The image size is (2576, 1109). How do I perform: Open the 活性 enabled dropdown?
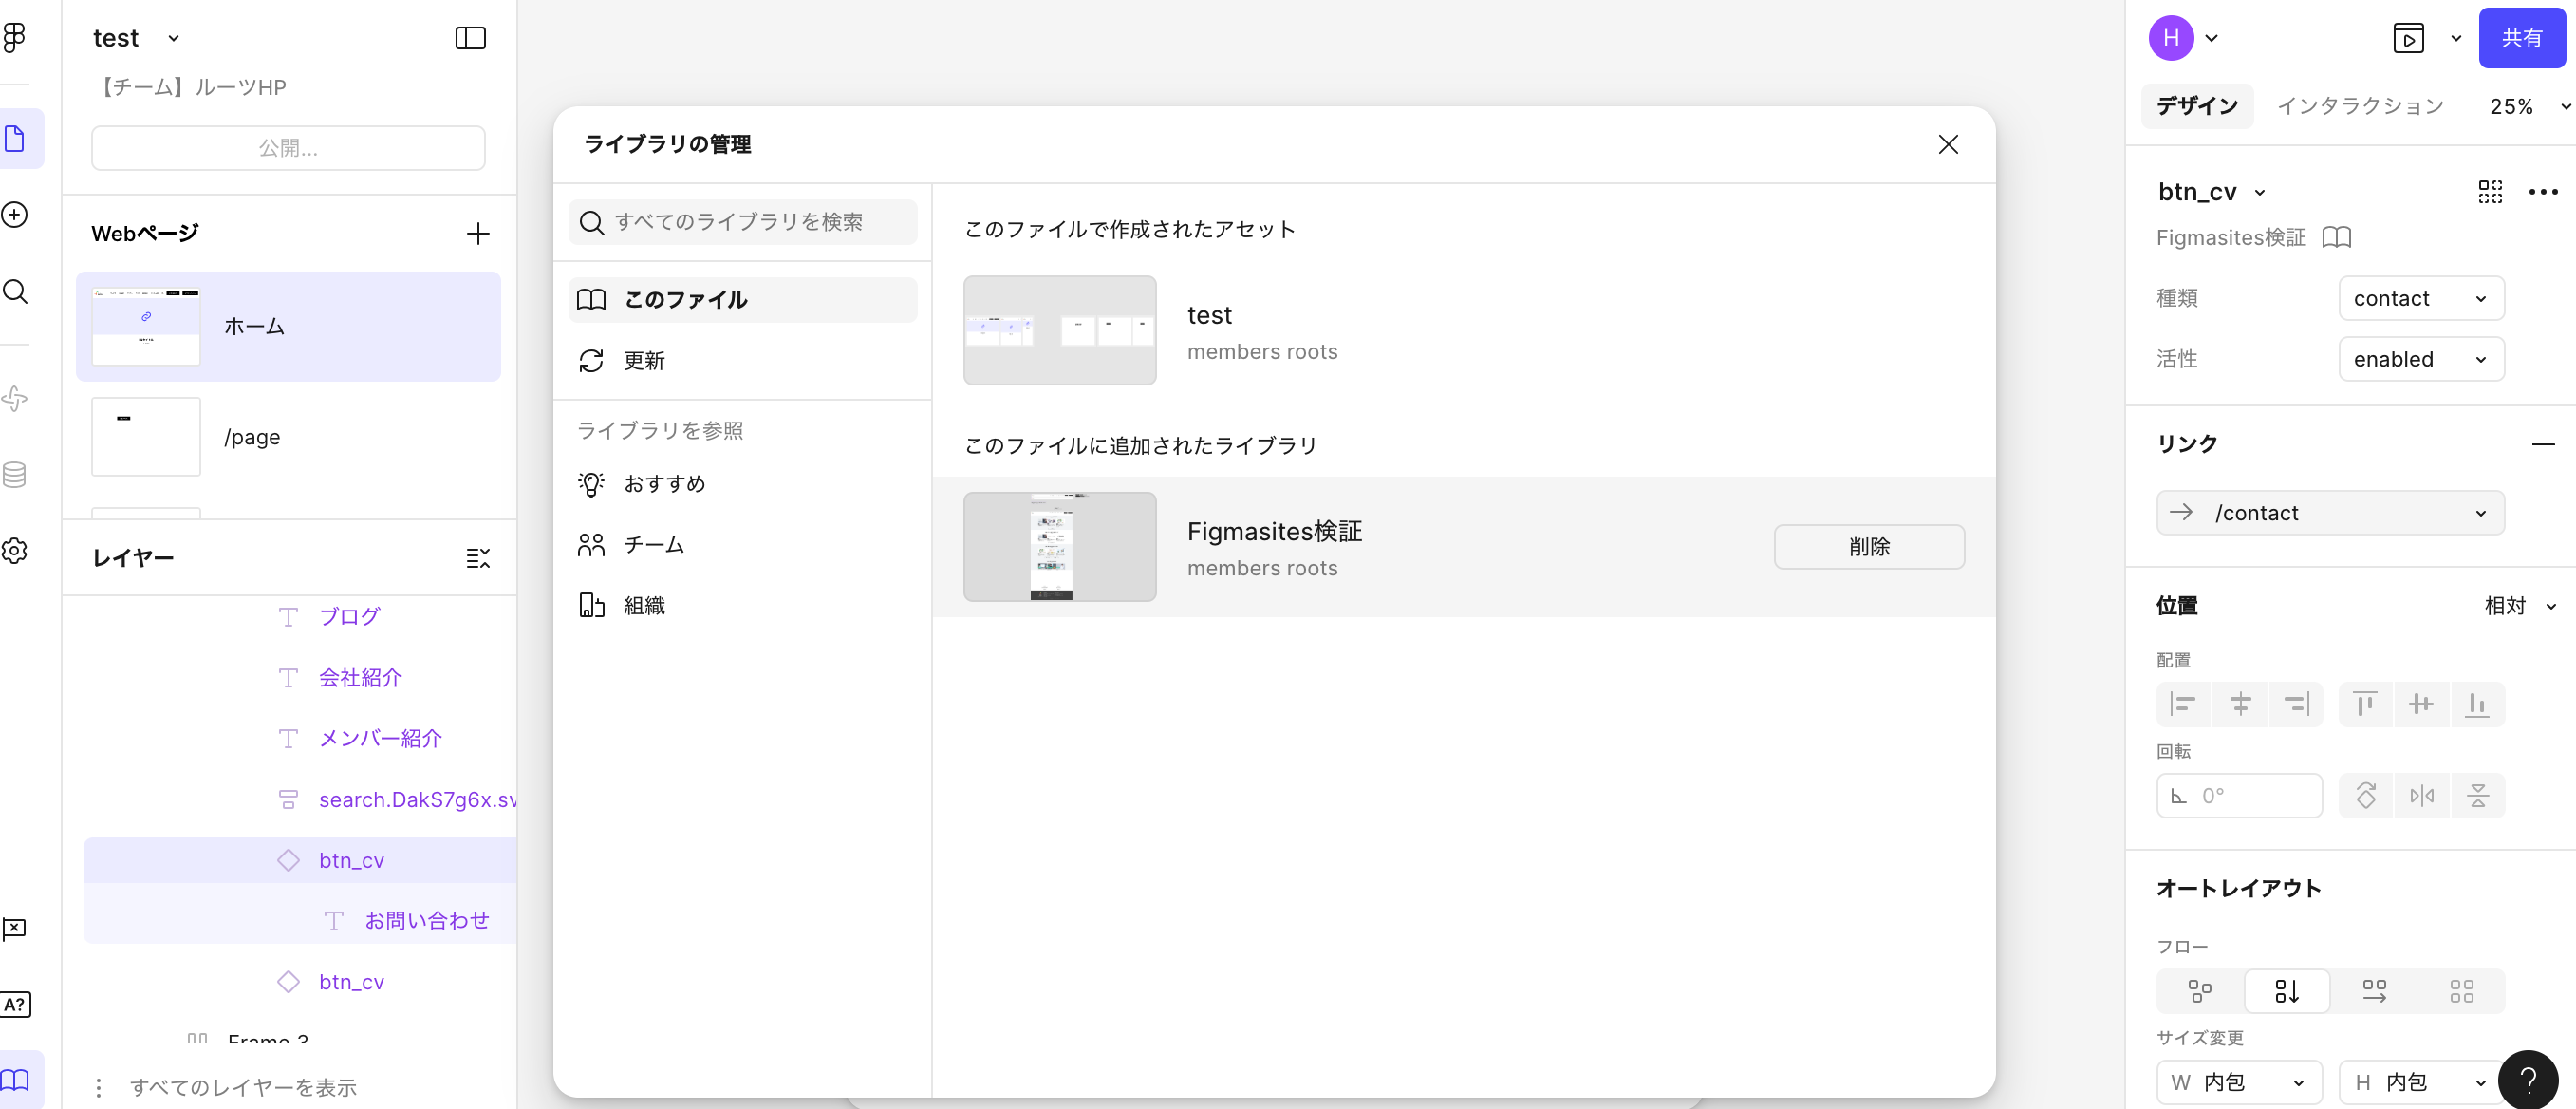[2420, 359]
